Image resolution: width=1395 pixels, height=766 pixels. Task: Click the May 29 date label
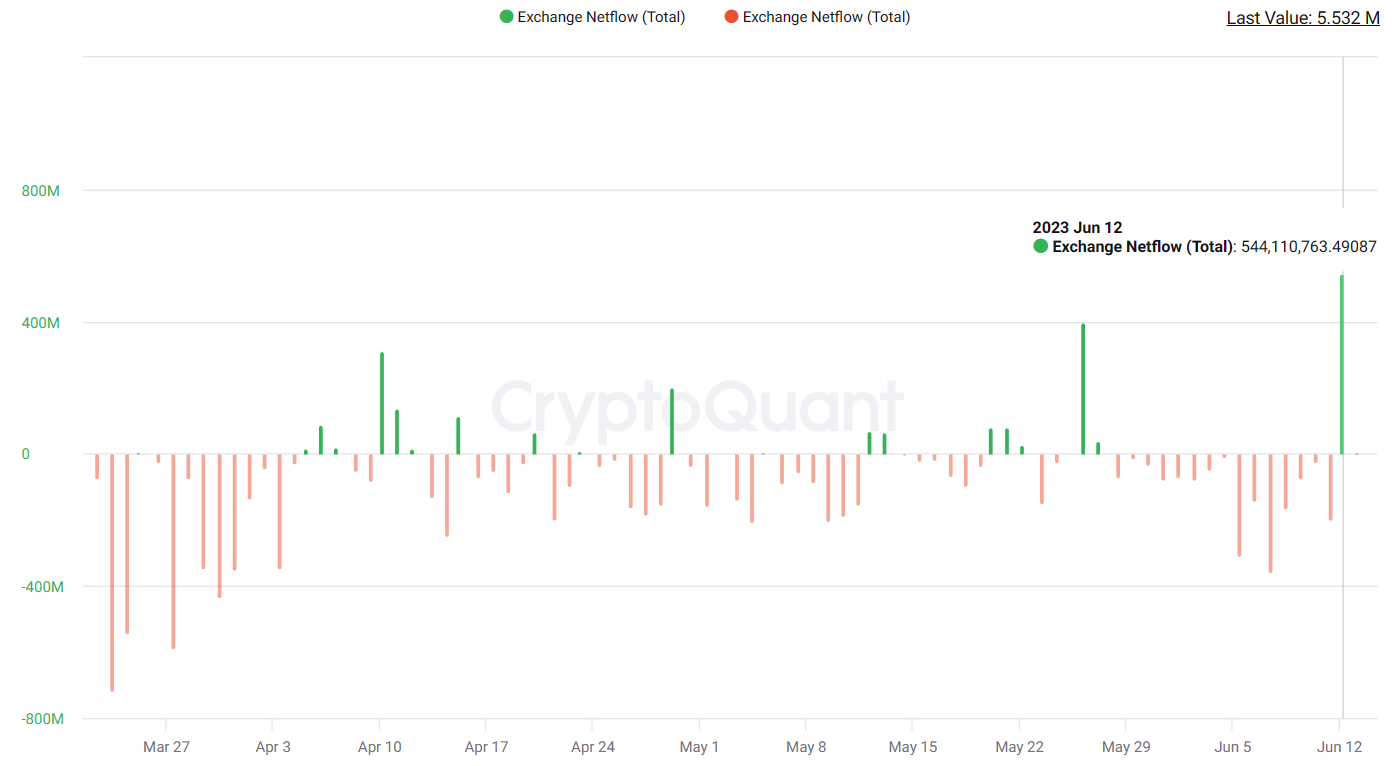point(1126,747)
